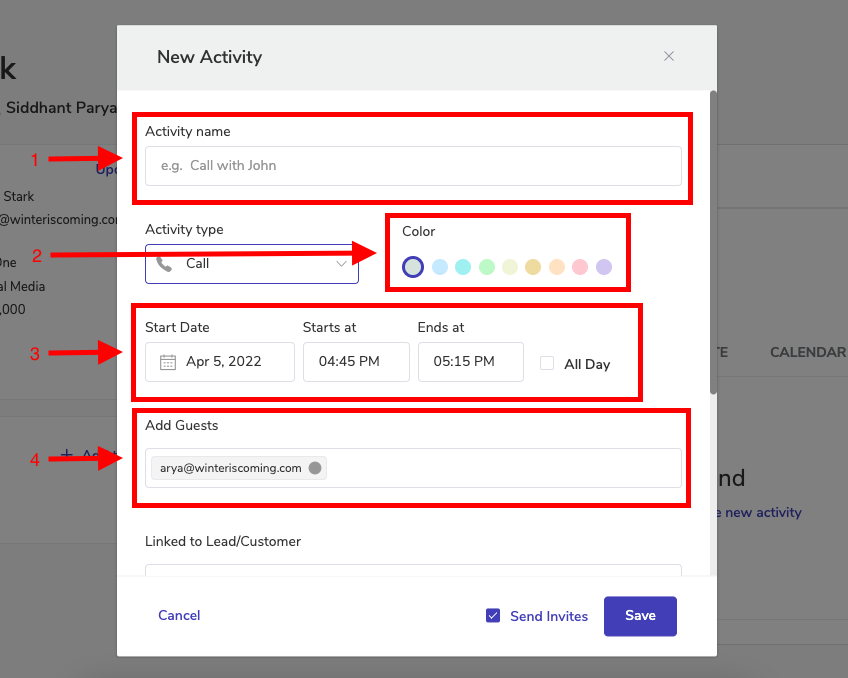This screenshot has height=678, width=848.
Task: Pick the purple color swatch
Action: tap(604, 267)
